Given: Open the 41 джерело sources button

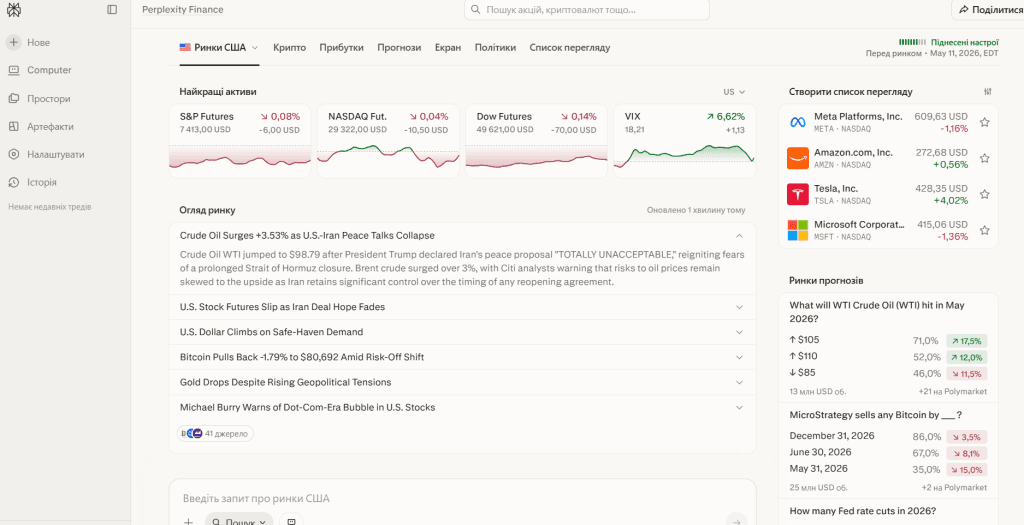Looking at the screenshot, I should [216, 433].
